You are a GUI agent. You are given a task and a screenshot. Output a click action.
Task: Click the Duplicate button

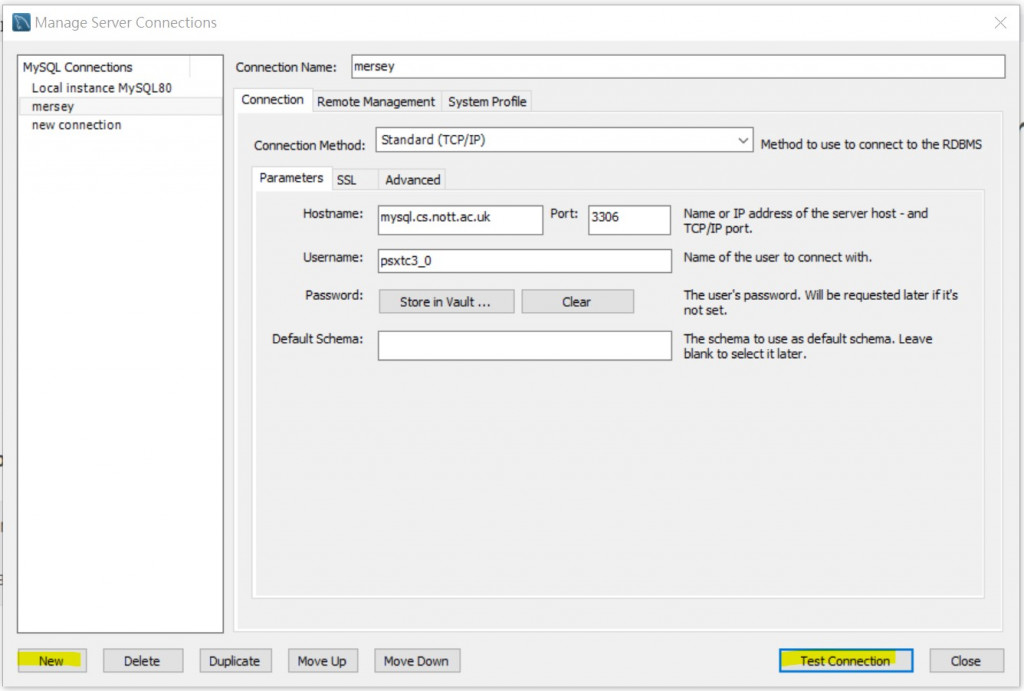click(235, 661)
